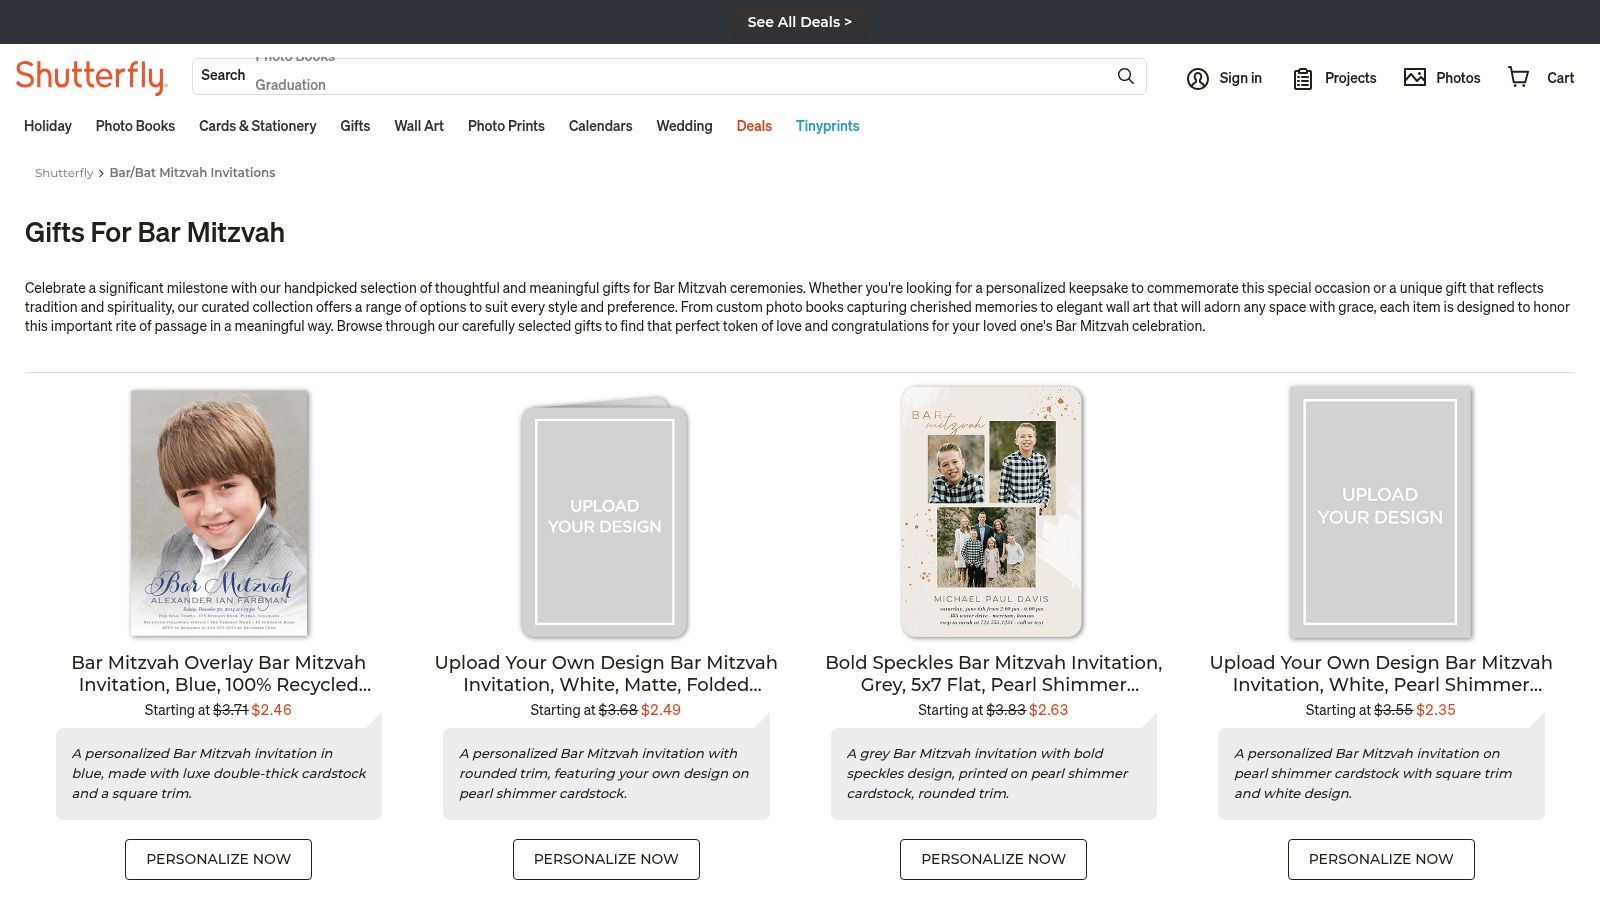Select the Wedding menu item
Screen dimensions: 1600x900
coord(684,126)
